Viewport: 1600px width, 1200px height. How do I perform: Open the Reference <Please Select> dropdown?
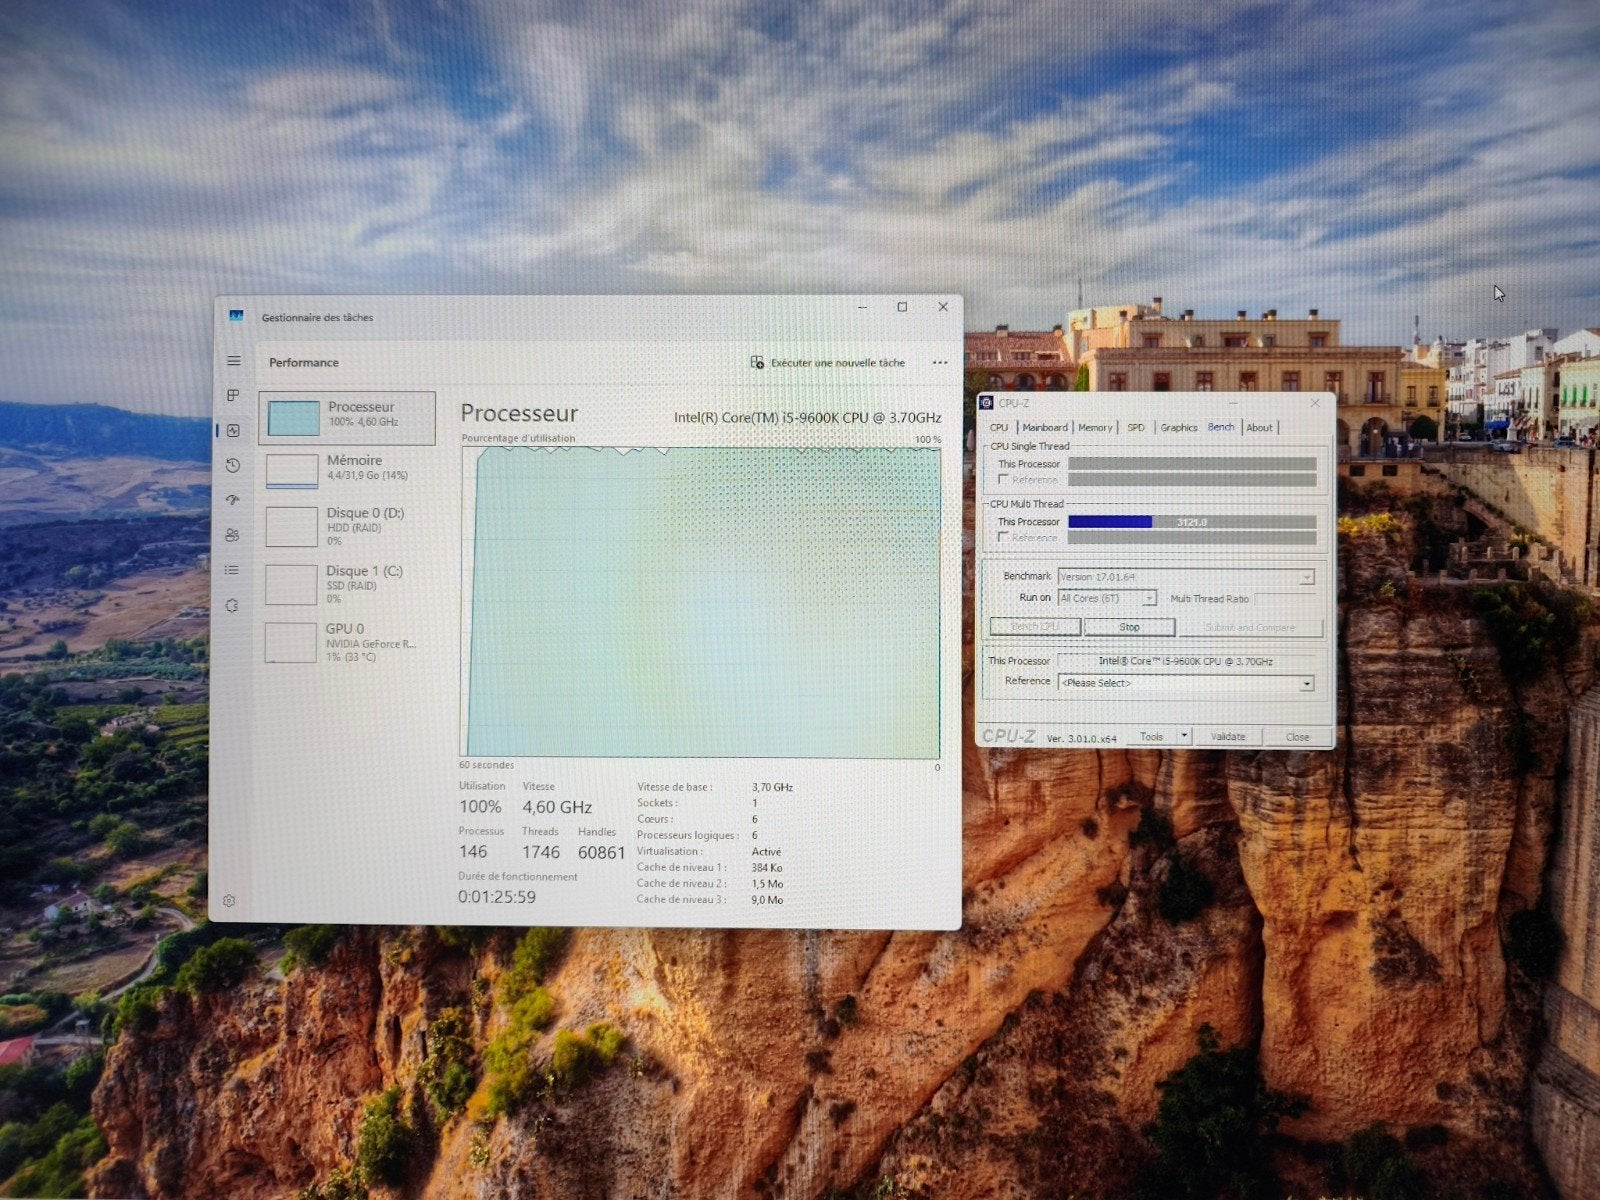pos(1186,683)
